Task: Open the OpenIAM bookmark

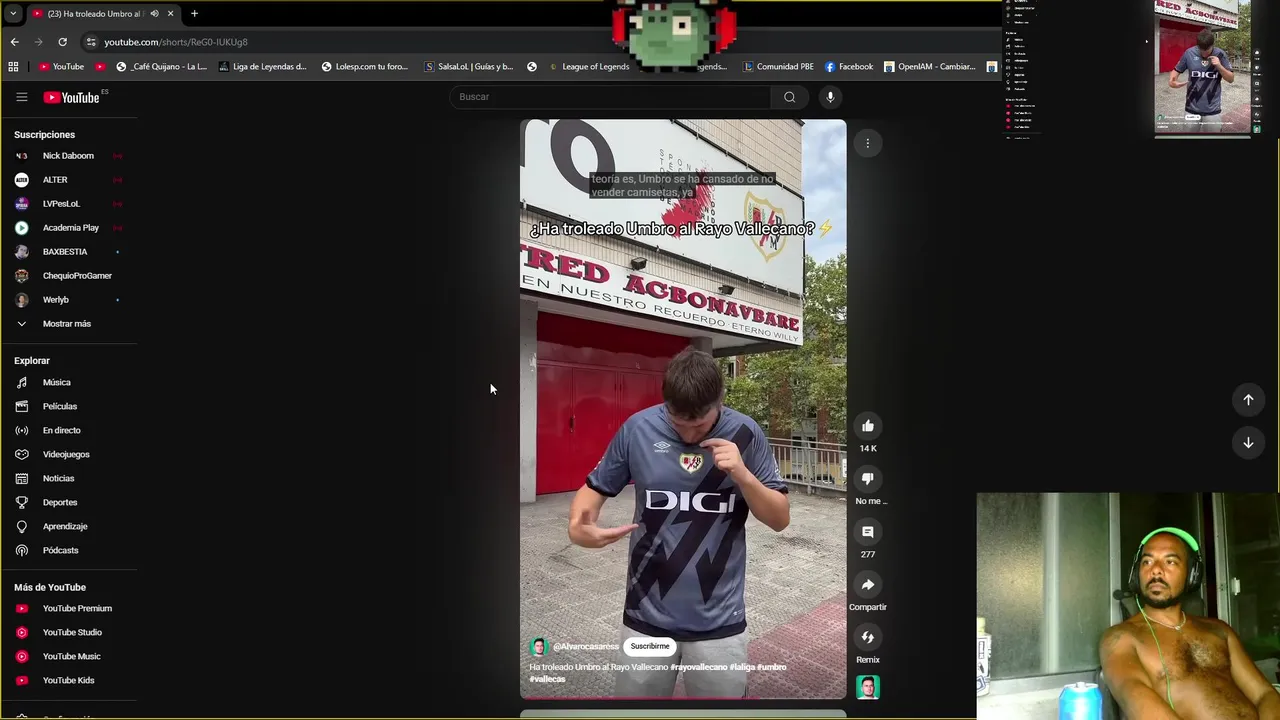Action: tap(929, 67)
